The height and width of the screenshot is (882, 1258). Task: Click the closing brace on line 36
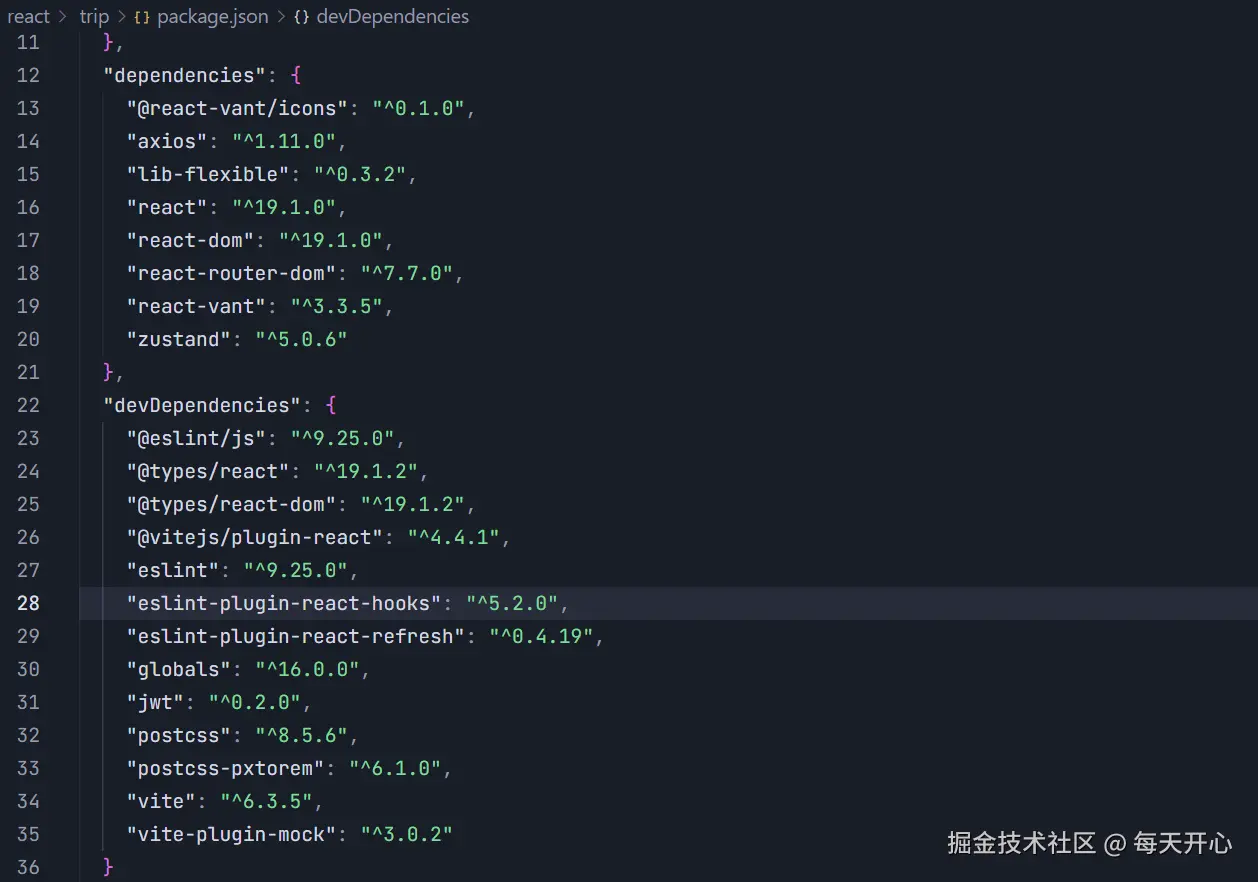[x=109, y=867]
